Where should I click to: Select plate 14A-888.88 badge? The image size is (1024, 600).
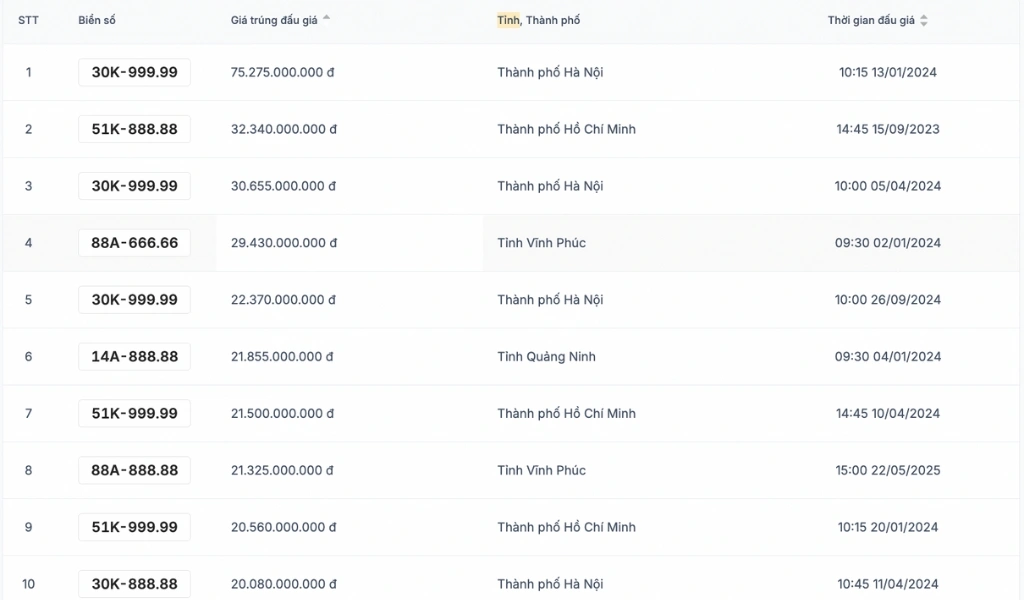click(135, 356)
